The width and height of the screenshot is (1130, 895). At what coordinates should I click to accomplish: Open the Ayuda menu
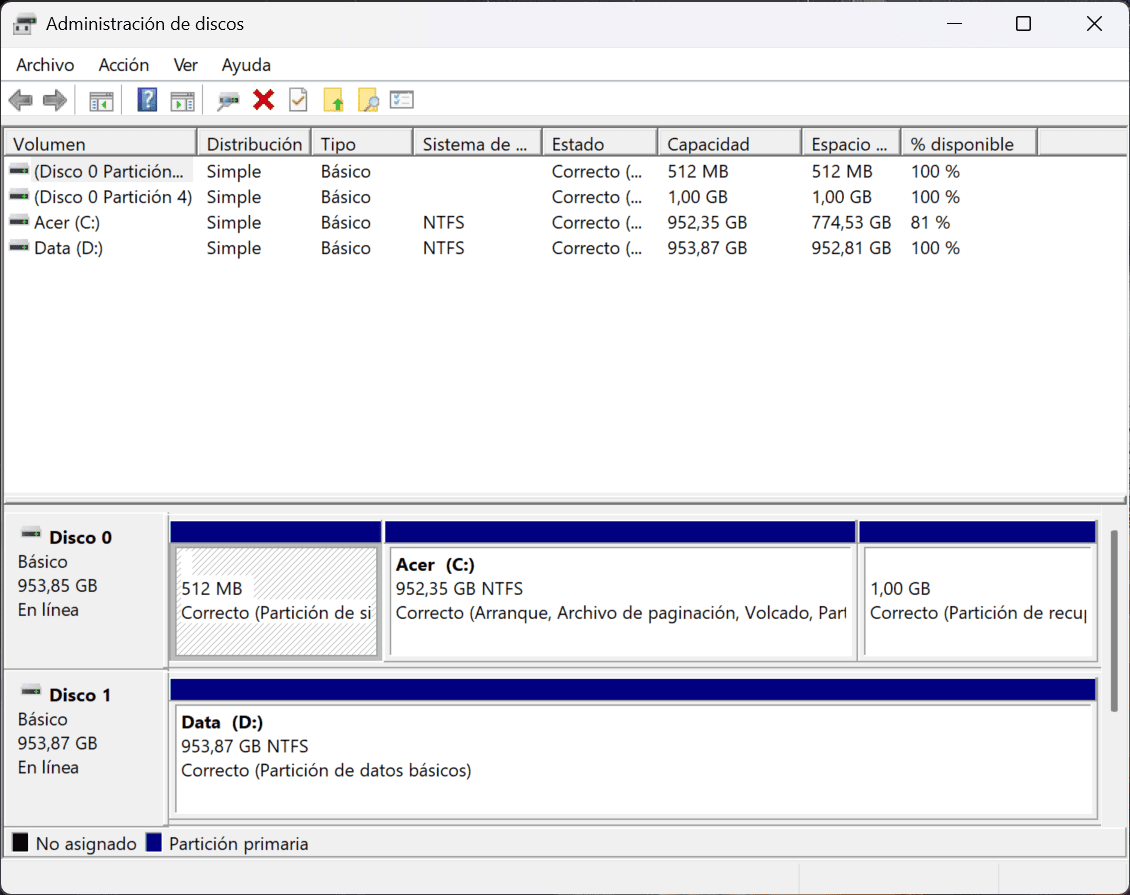point(246,65)
